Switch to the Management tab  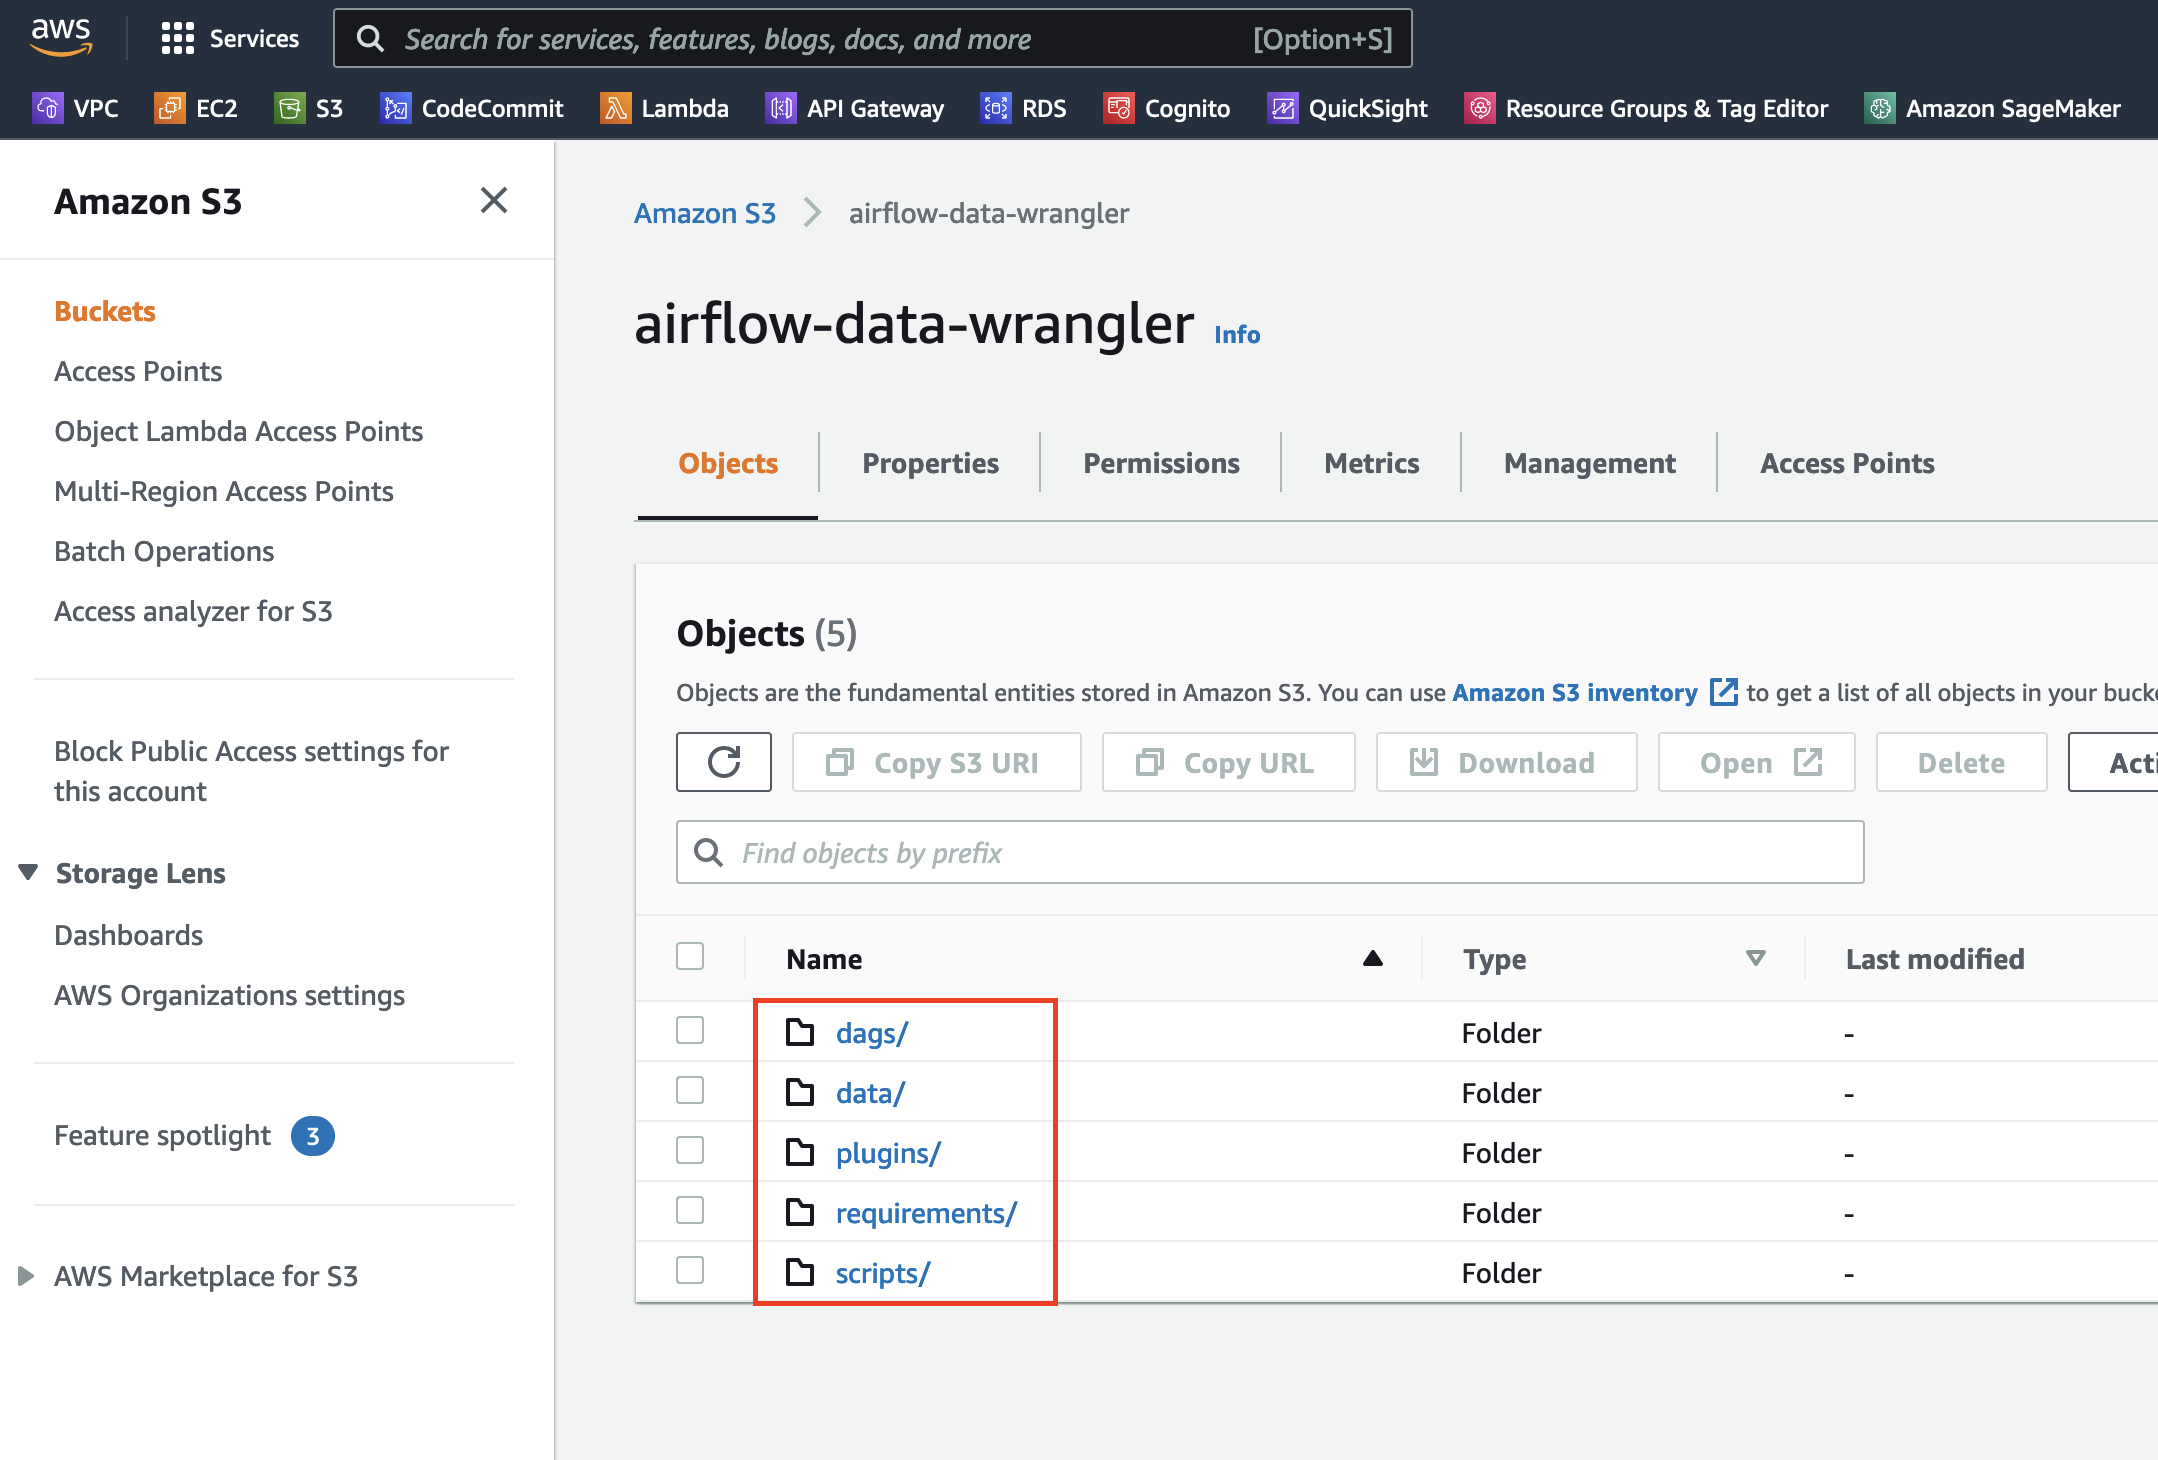(1589, 463)
